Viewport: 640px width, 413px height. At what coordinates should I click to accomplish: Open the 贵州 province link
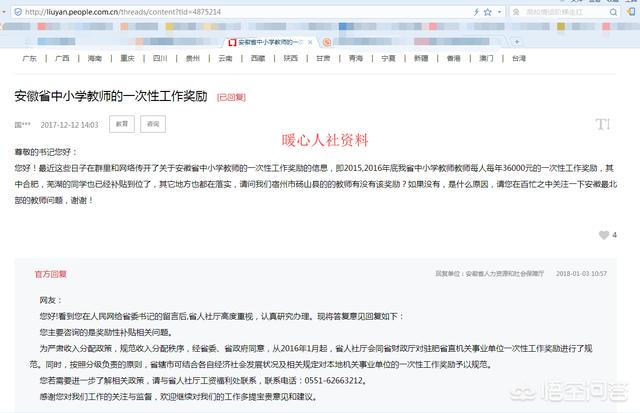193,58
